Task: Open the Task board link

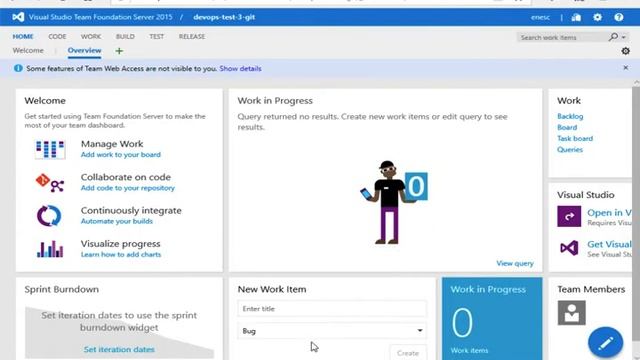Action: point(575,138)
